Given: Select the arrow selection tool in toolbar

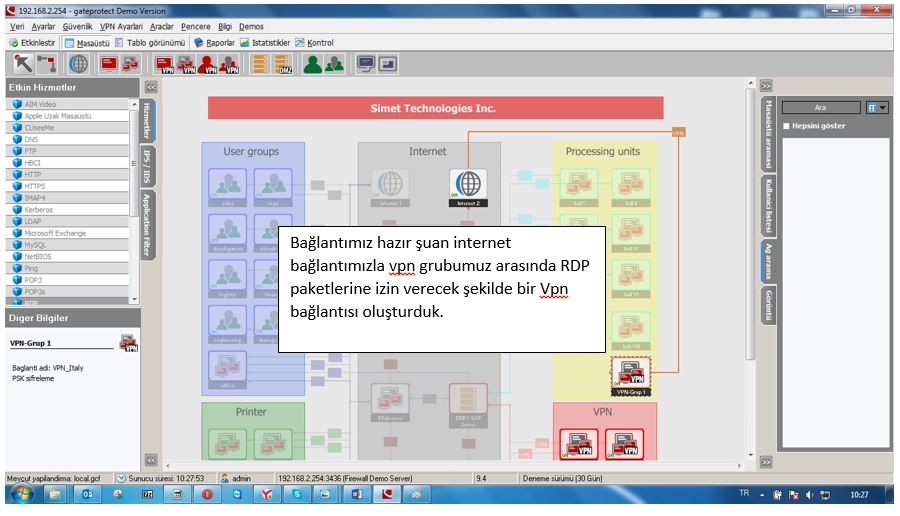Looking at the screenshot, I should coord(22,64).
